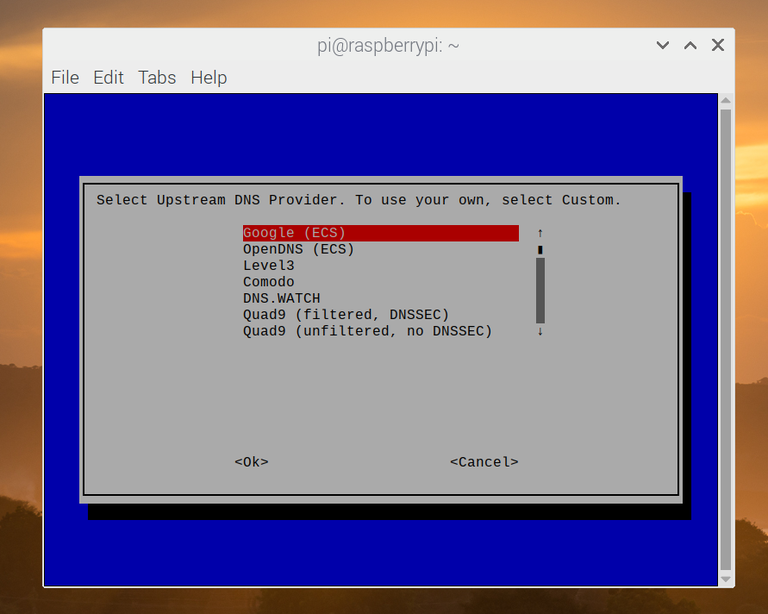The width and height of the screenshot is (768, 614).
Task: Click the DNS list up arrow
Action: pos(540,233)
